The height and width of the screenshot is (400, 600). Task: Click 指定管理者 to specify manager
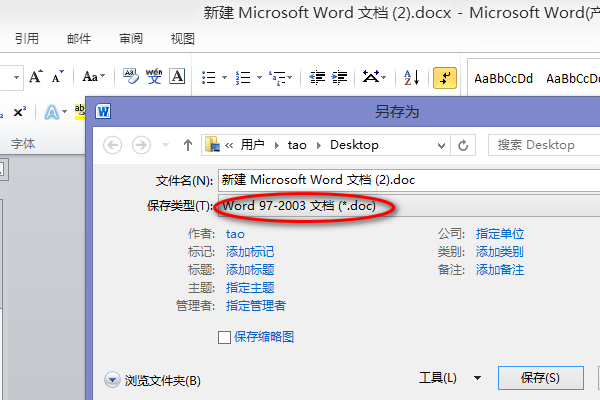pos(256,306)
